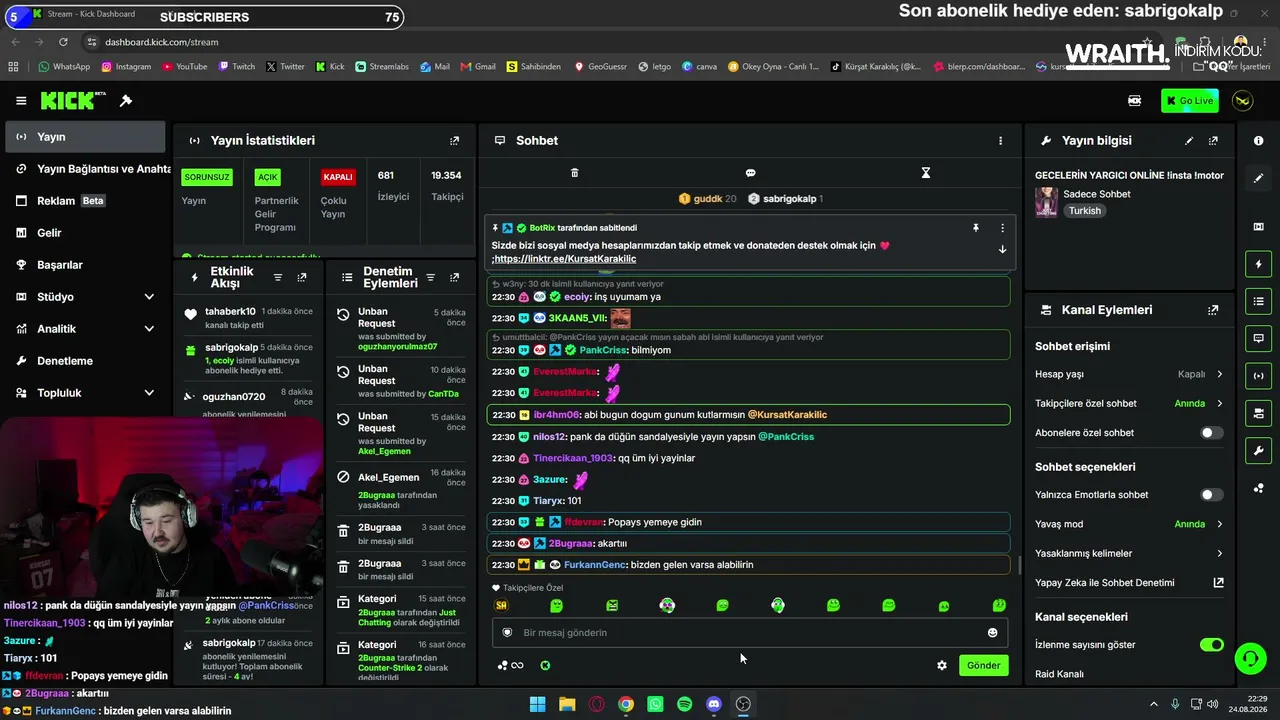Viewport: 1280px width, 720px height.
Task: Click the Sadece Sohbet category thumbnail
Action: (1046, 202)
